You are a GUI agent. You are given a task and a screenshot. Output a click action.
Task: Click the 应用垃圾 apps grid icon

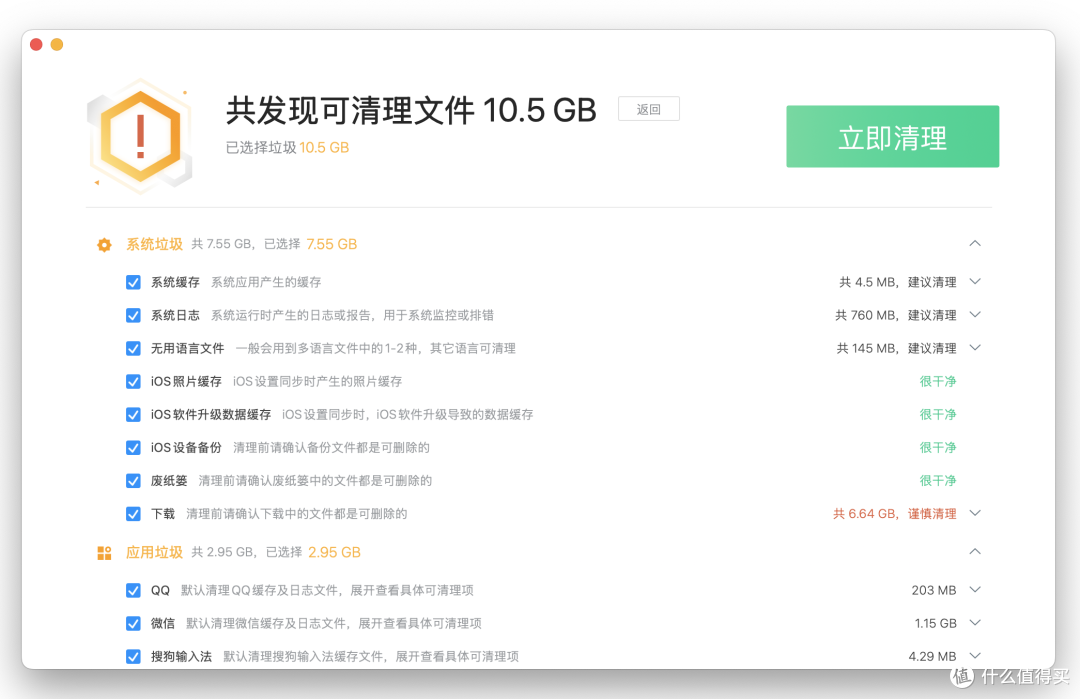104,553
